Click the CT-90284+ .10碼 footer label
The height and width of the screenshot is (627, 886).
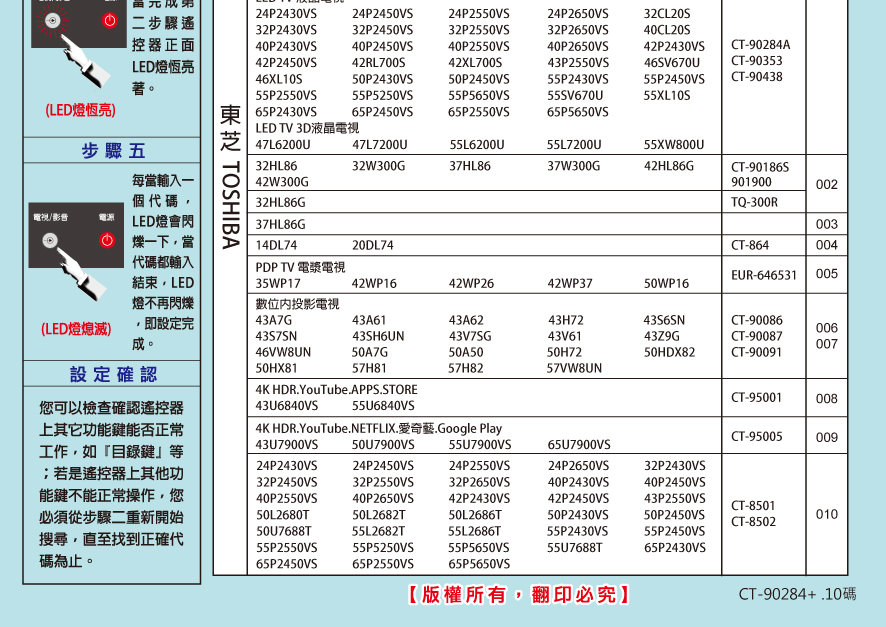(x=797, y=594)
